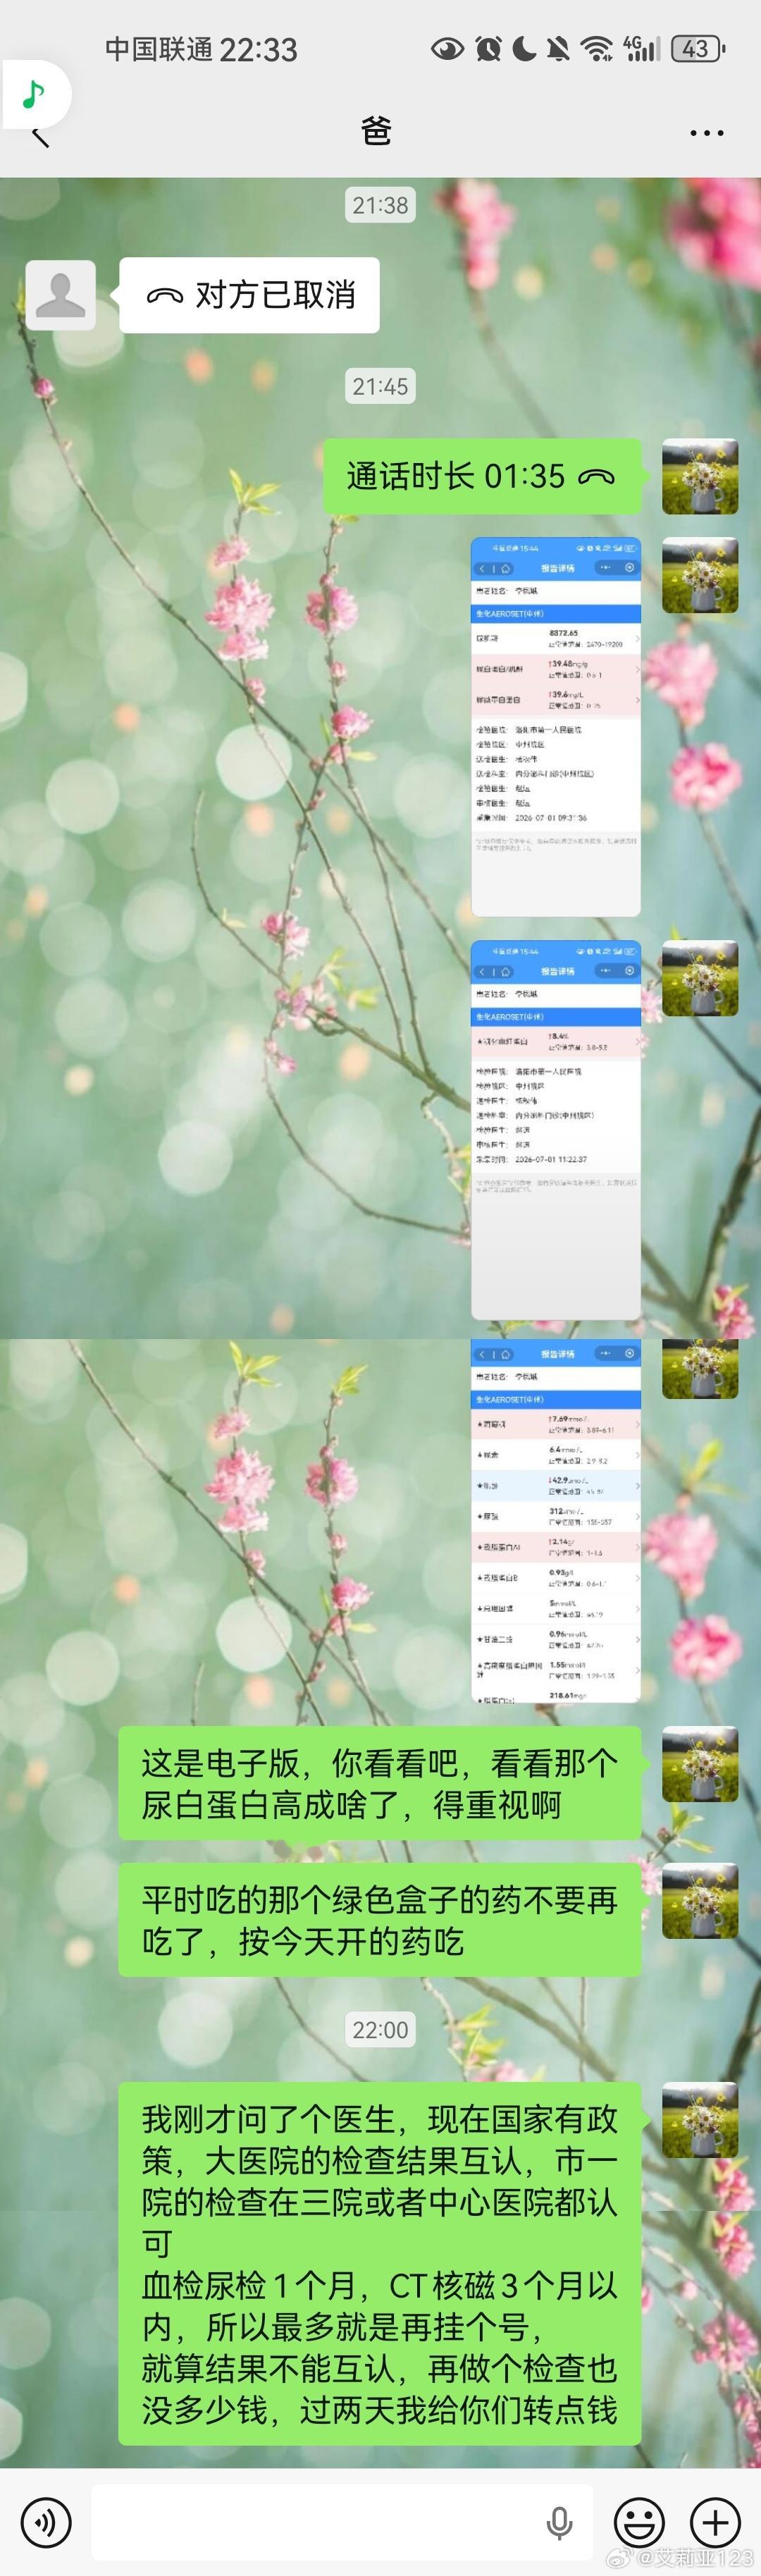Open third report screenshot with many test rows
Image resolution: width=761 pixels, height=2576 pixels.
pos(556,1521)
